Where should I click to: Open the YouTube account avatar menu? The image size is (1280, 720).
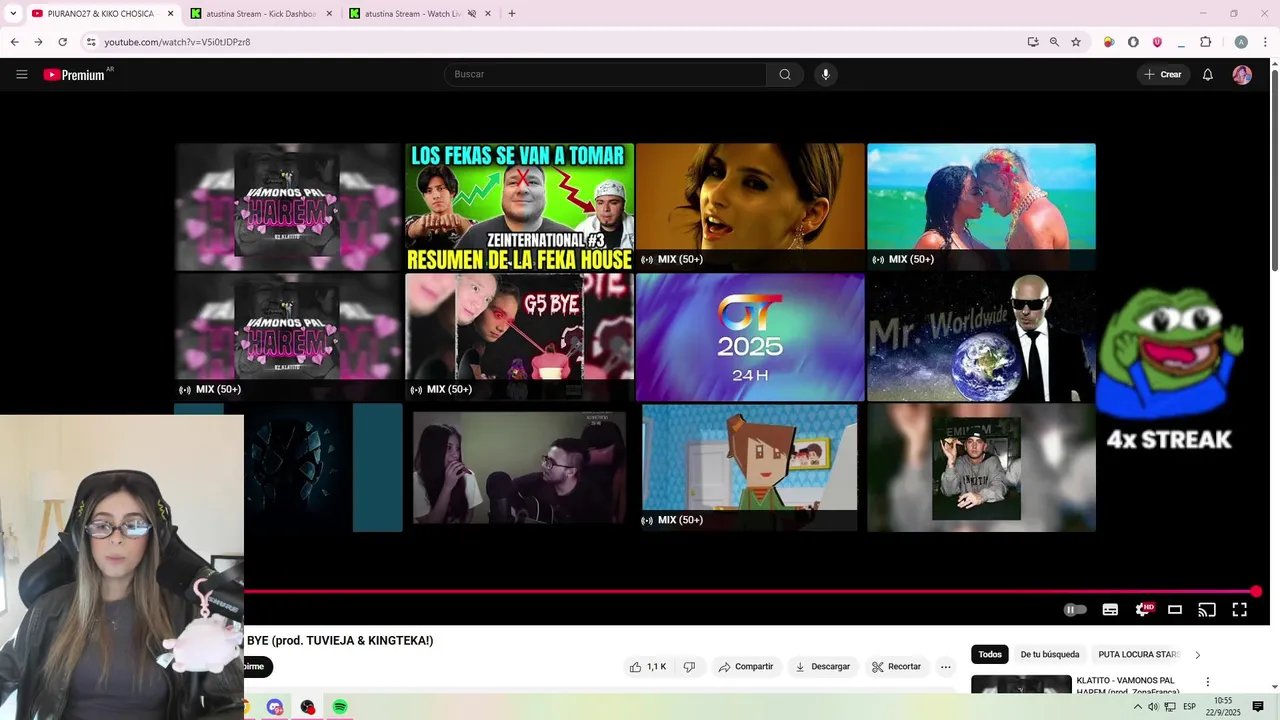coord(1242,74)
